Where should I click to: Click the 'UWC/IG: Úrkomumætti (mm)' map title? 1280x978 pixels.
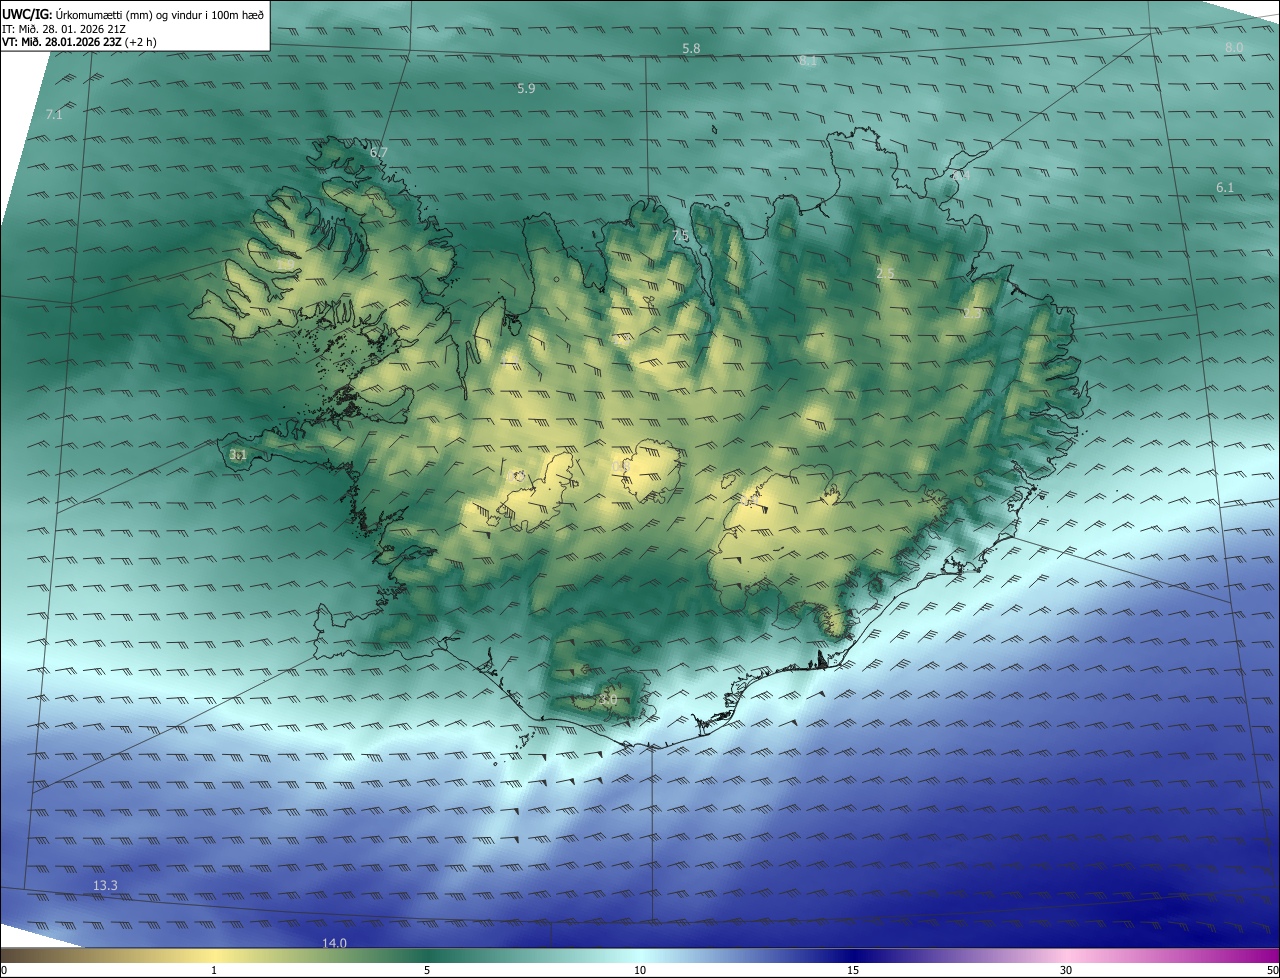(x=133, y=14)
